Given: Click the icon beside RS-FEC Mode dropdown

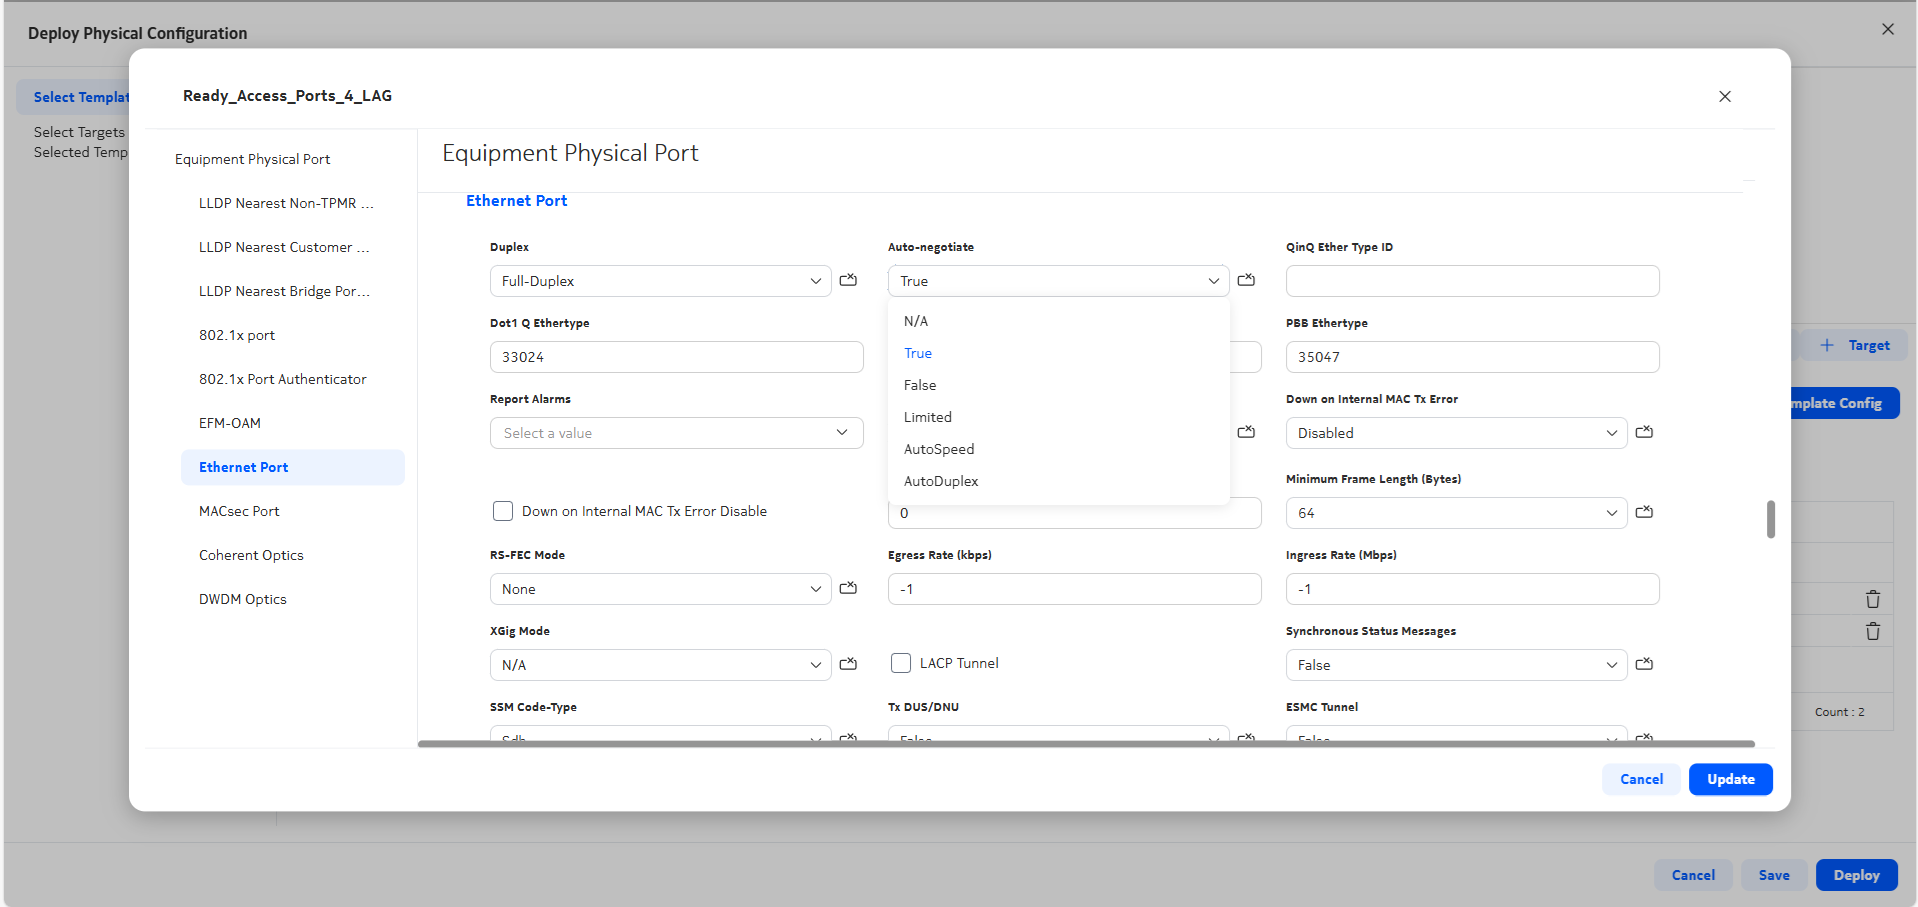Looking at the screenshot, I should click(848, 588).
